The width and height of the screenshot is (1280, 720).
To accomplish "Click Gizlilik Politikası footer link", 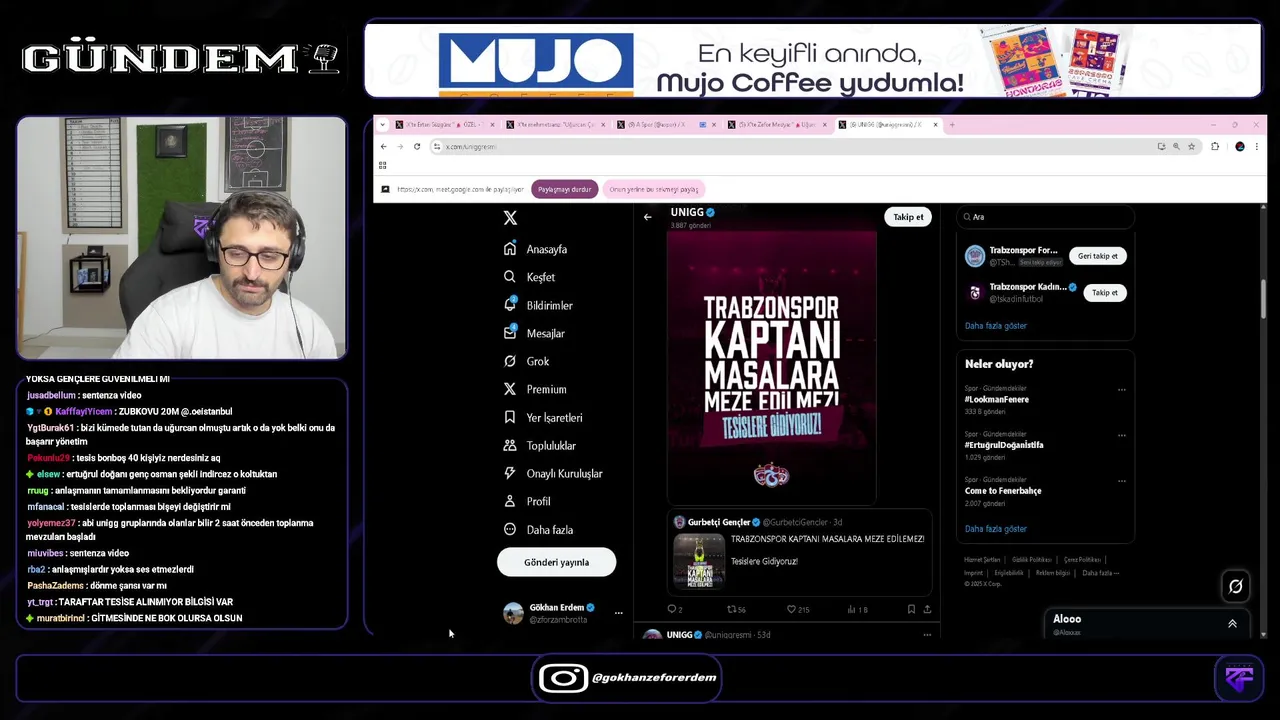I will coord(1032,560).
